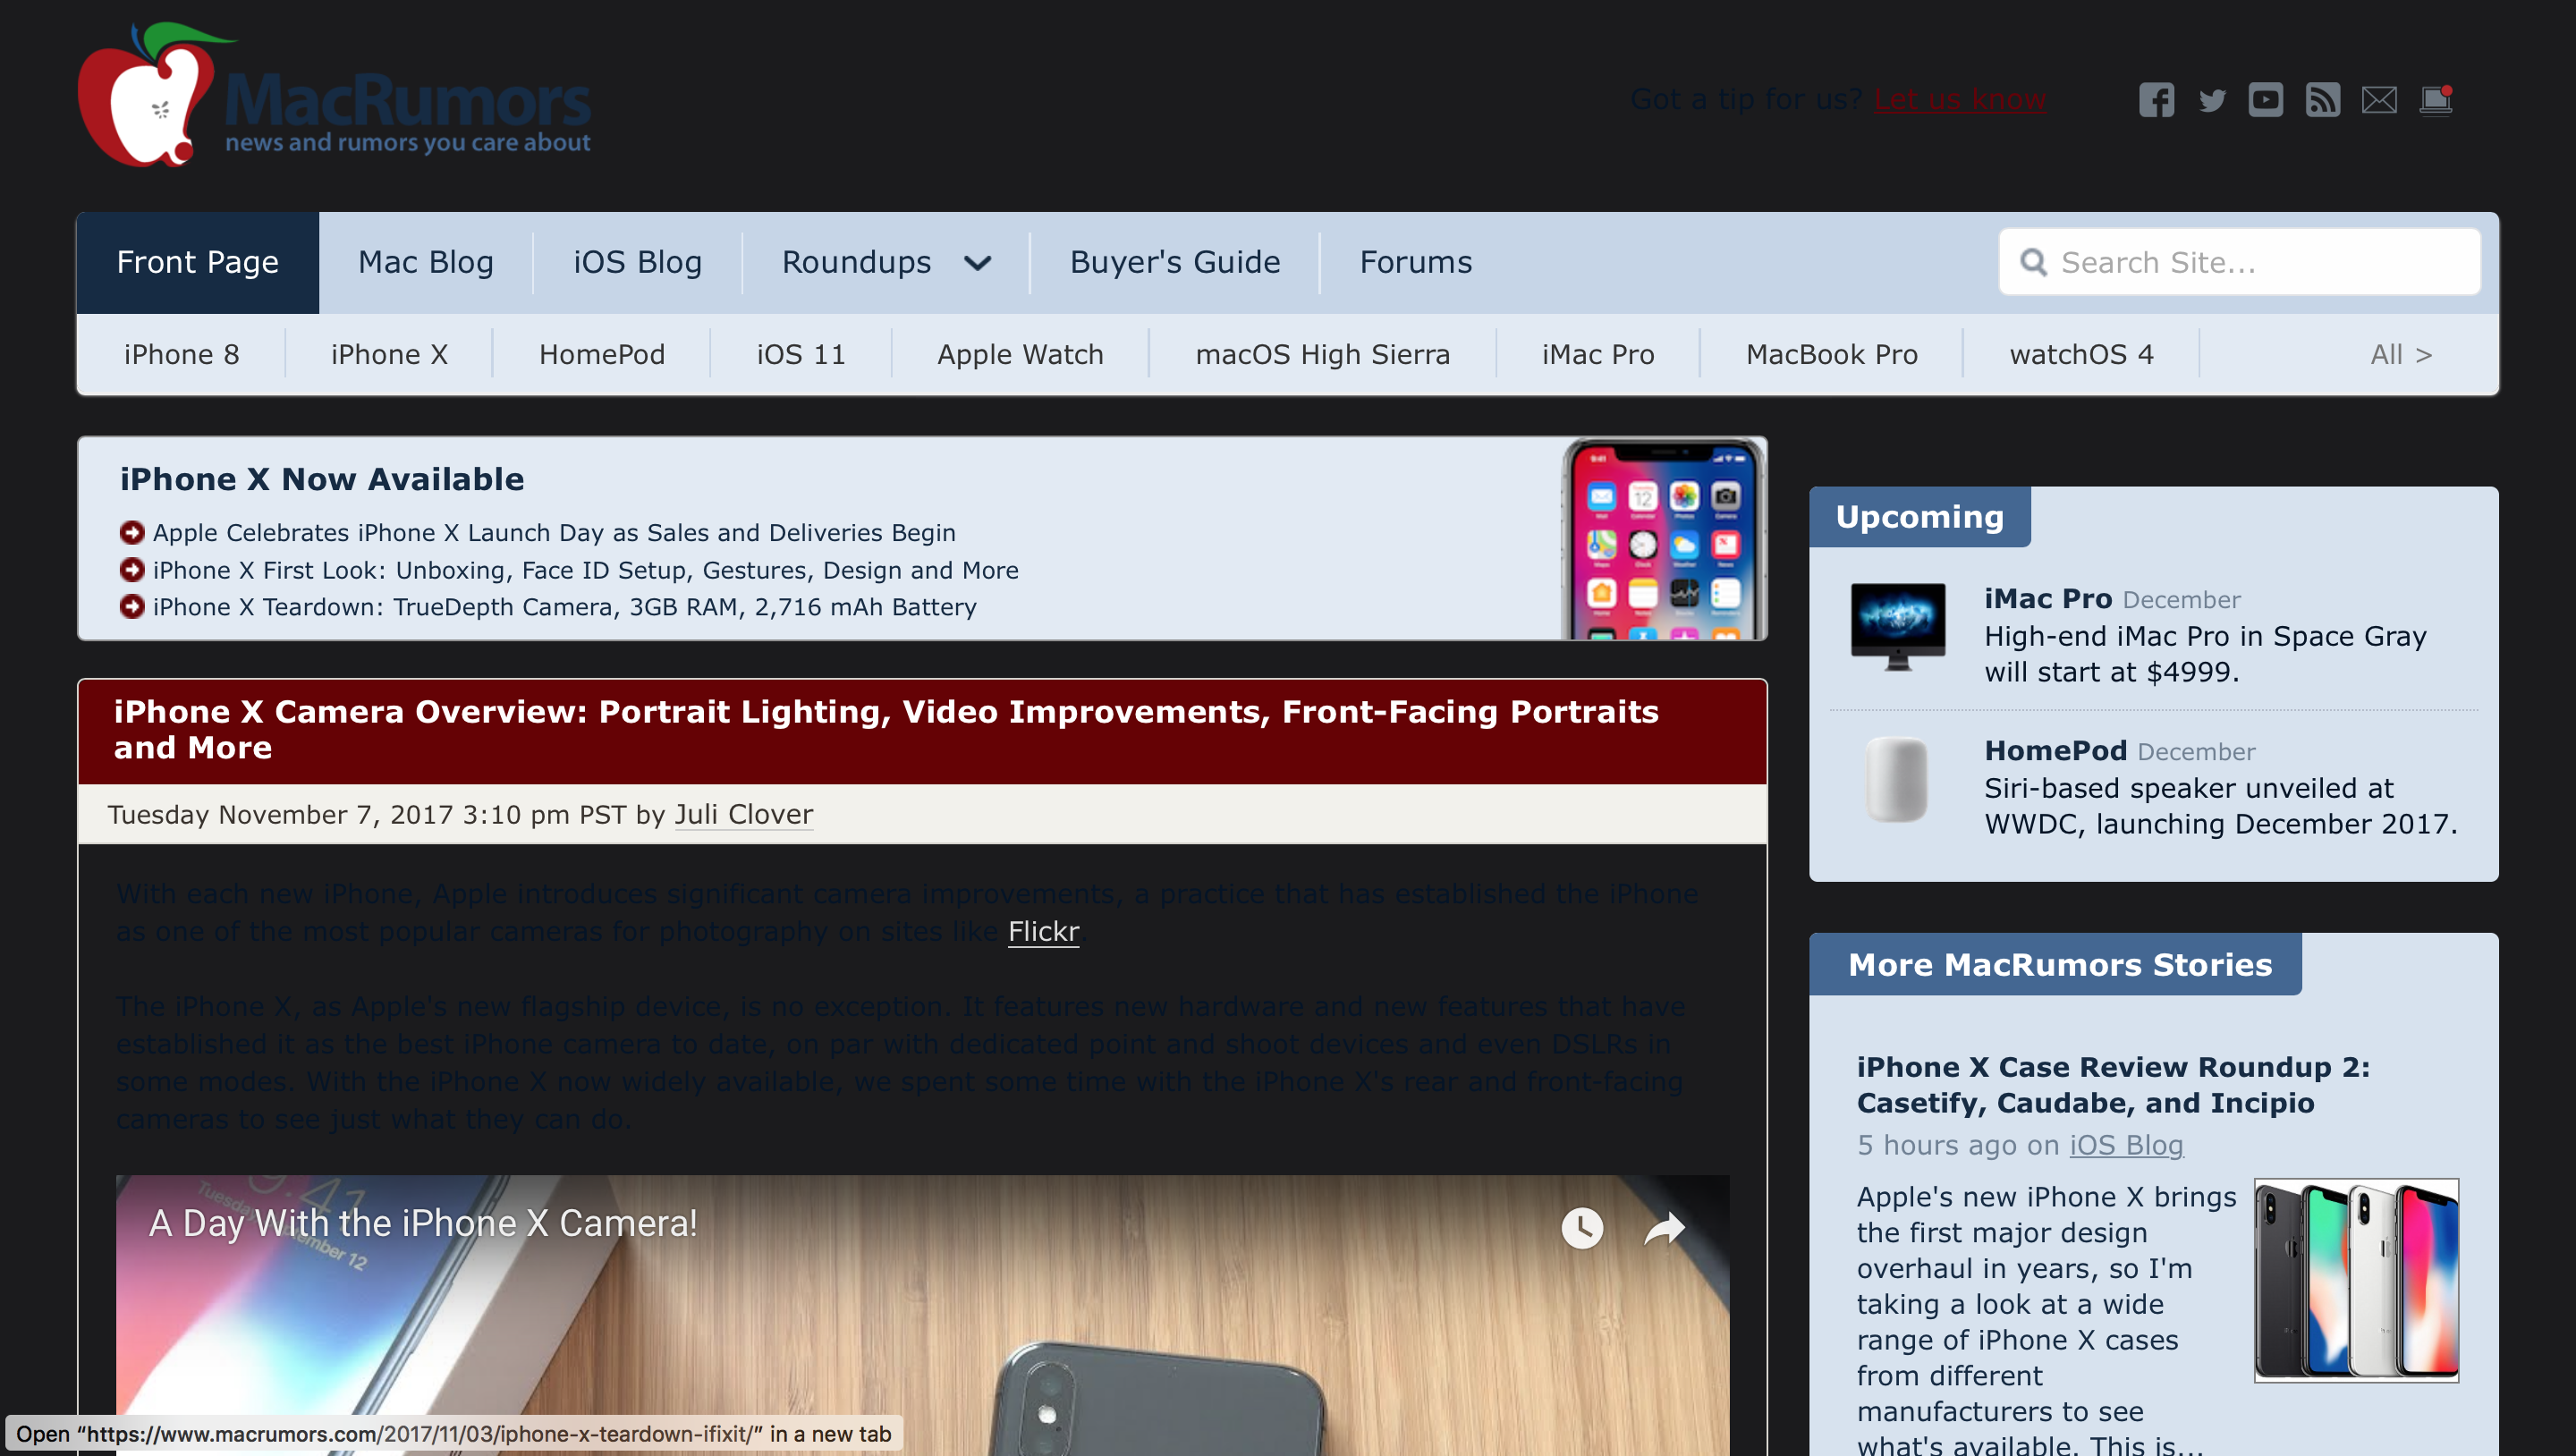The image size is (2576, 1456).
Task: Click the MacRumors apple logo
Action: coord(148,96)
